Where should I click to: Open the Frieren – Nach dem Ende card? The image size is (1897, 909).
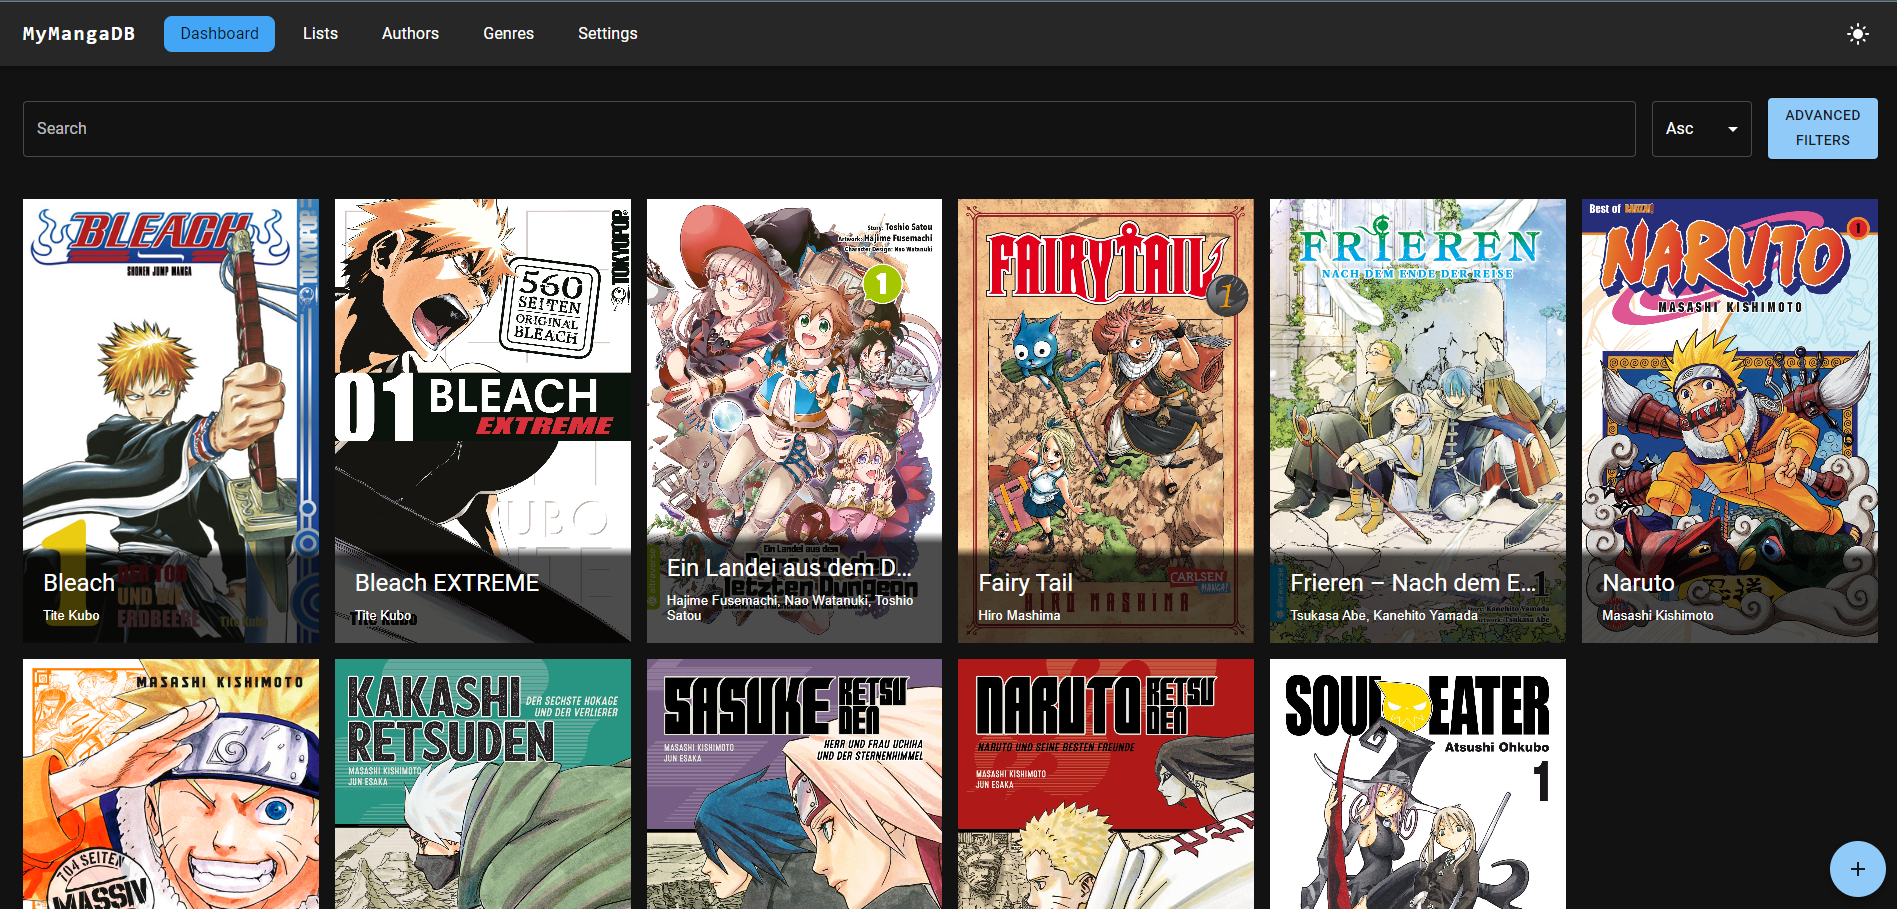1418,421
